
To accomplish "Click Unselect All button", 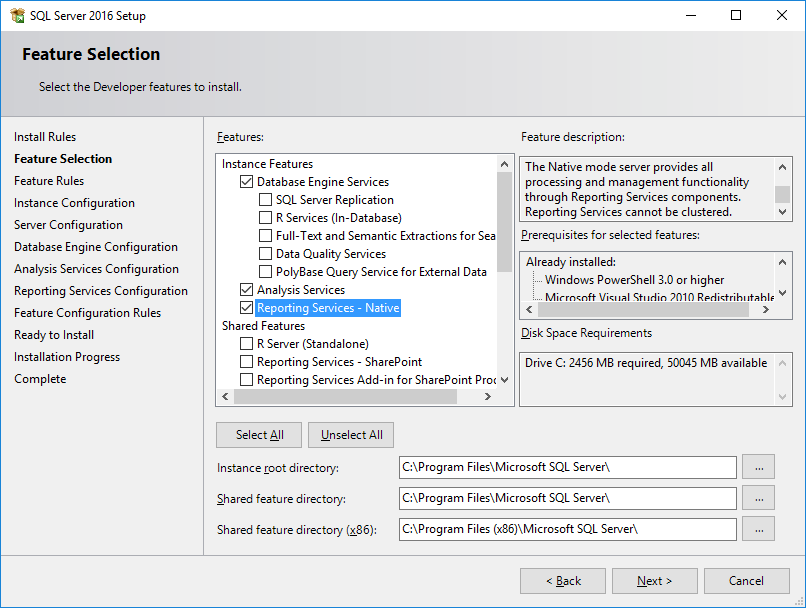I will [351, 435].
